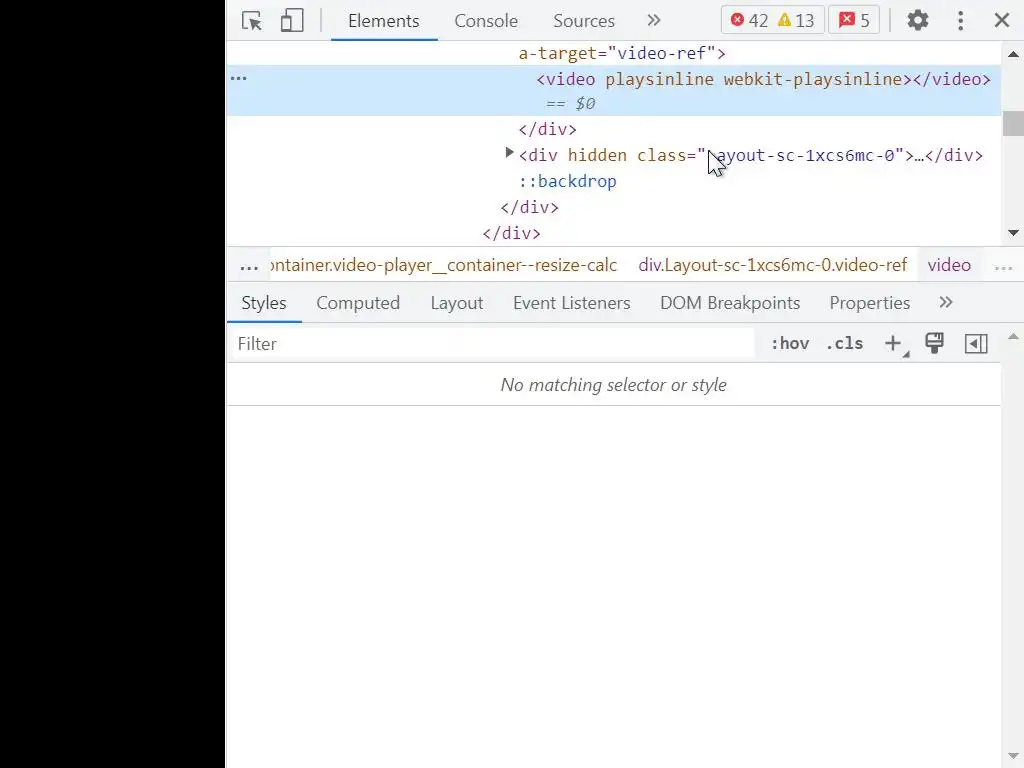Open the Layout tab

click(x=456, y=303)
